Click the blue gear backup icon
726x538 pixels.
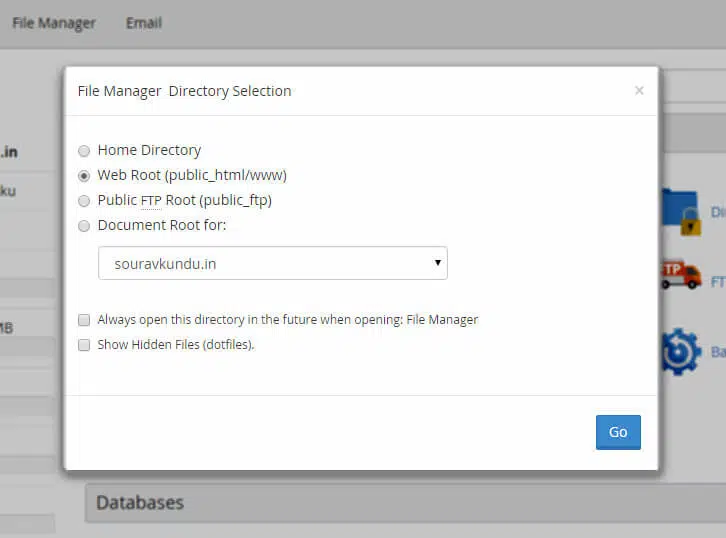681,352
